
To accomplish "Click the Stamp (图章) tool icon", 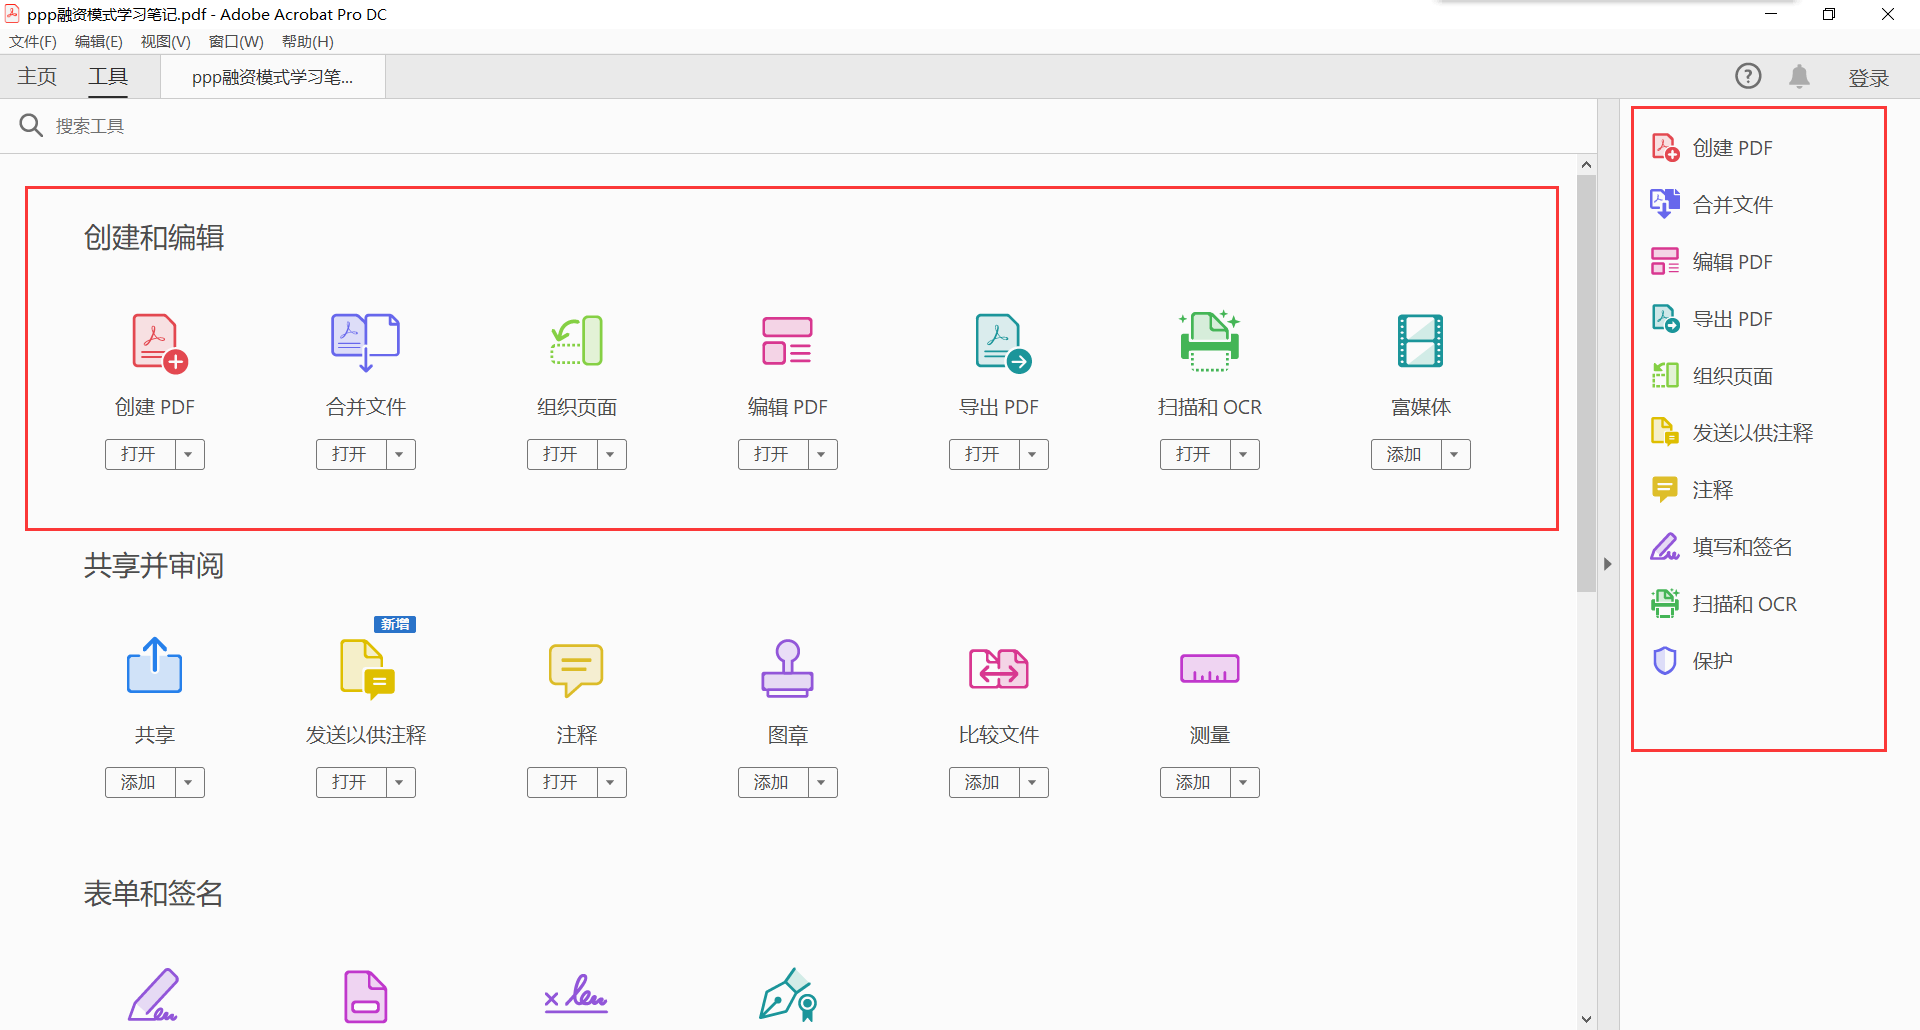I will point(787,668).
